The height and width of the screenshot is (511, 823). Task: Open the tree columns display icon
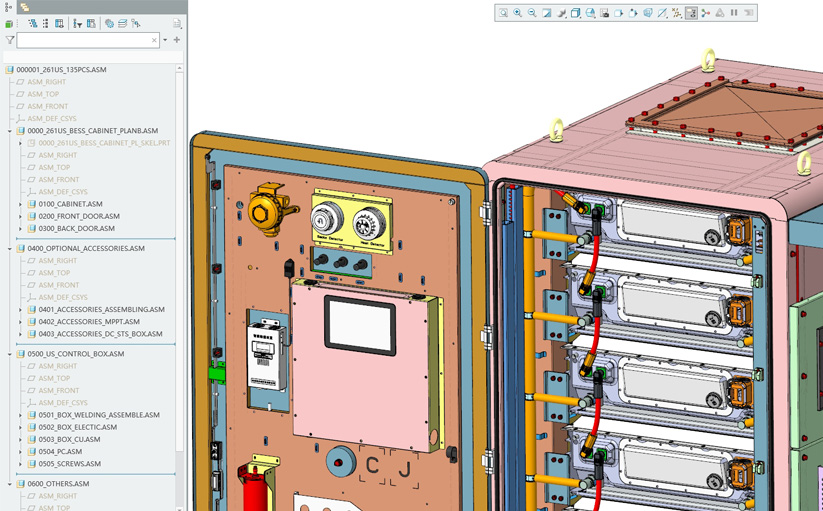coord(60,23)
